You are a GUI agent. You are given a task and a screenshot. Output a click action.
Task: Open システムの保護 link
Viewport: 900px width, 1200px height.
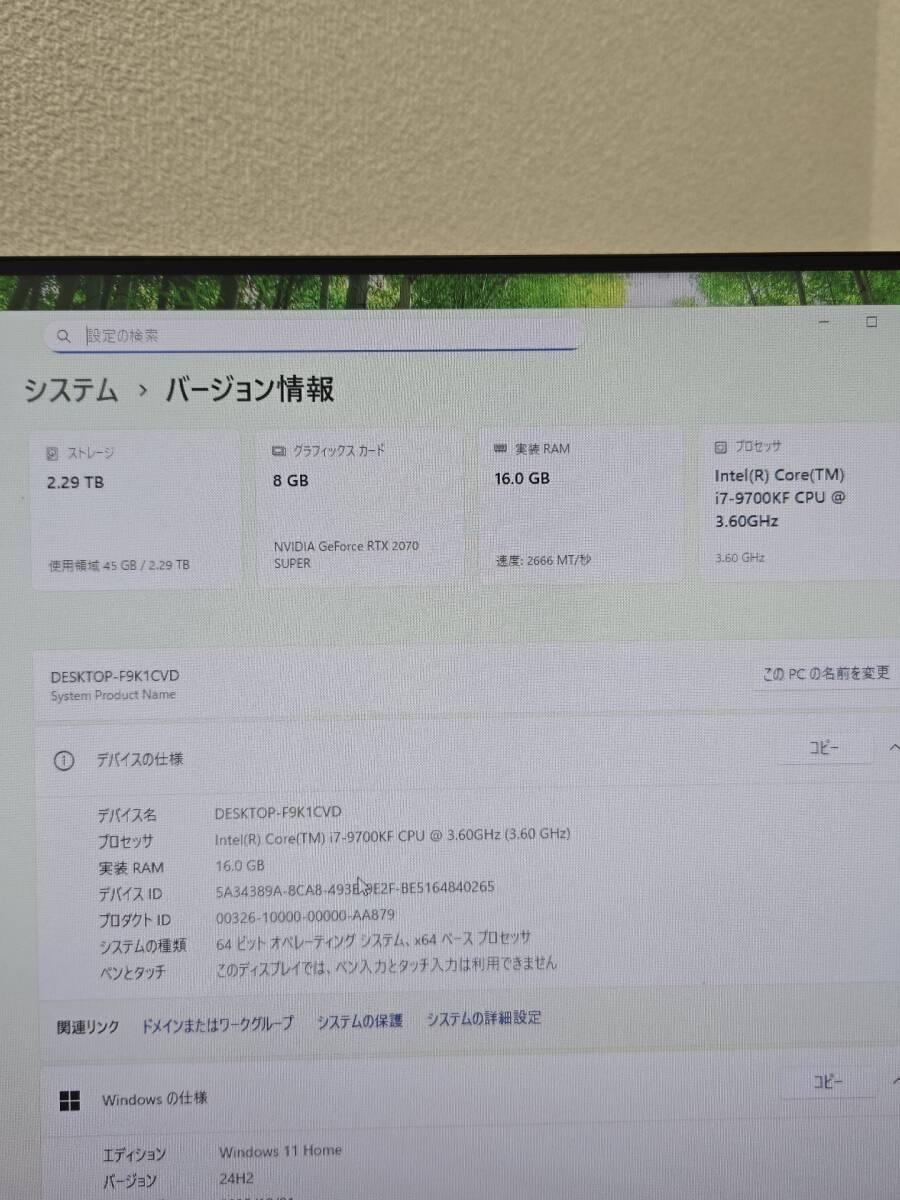(x=360, y=1022)
